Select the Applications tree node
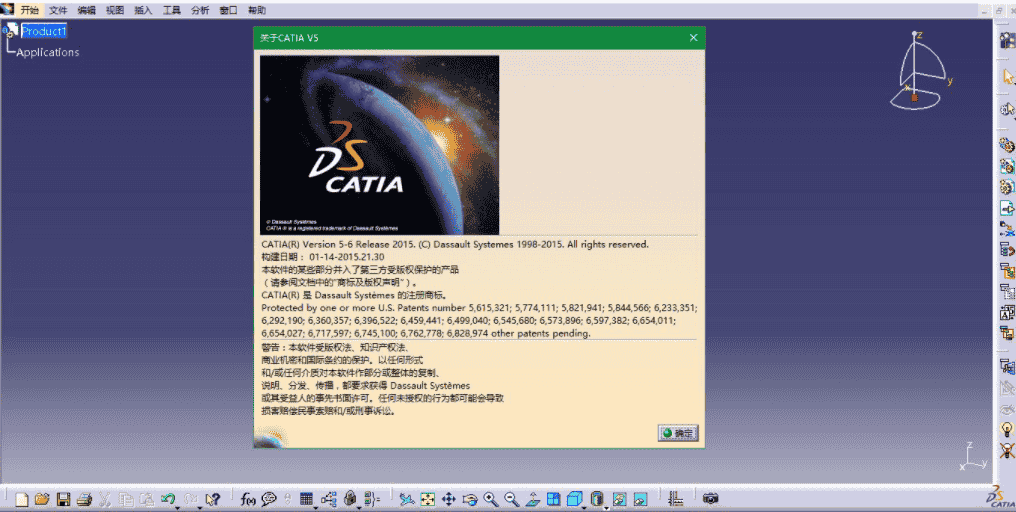The image size is (1016, 512). pos(48,52)
